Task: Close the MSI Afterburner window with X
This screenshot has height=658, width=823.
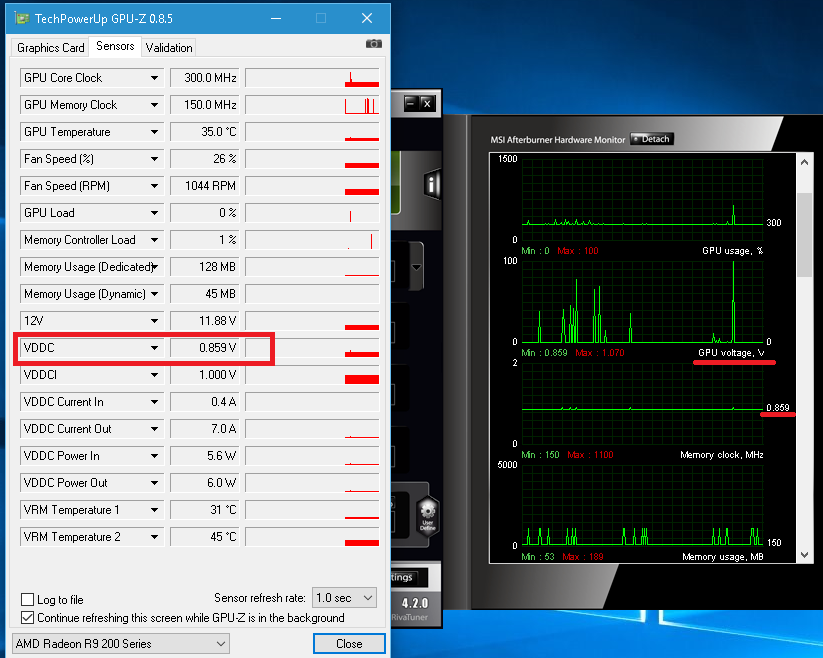Action: 427,103
